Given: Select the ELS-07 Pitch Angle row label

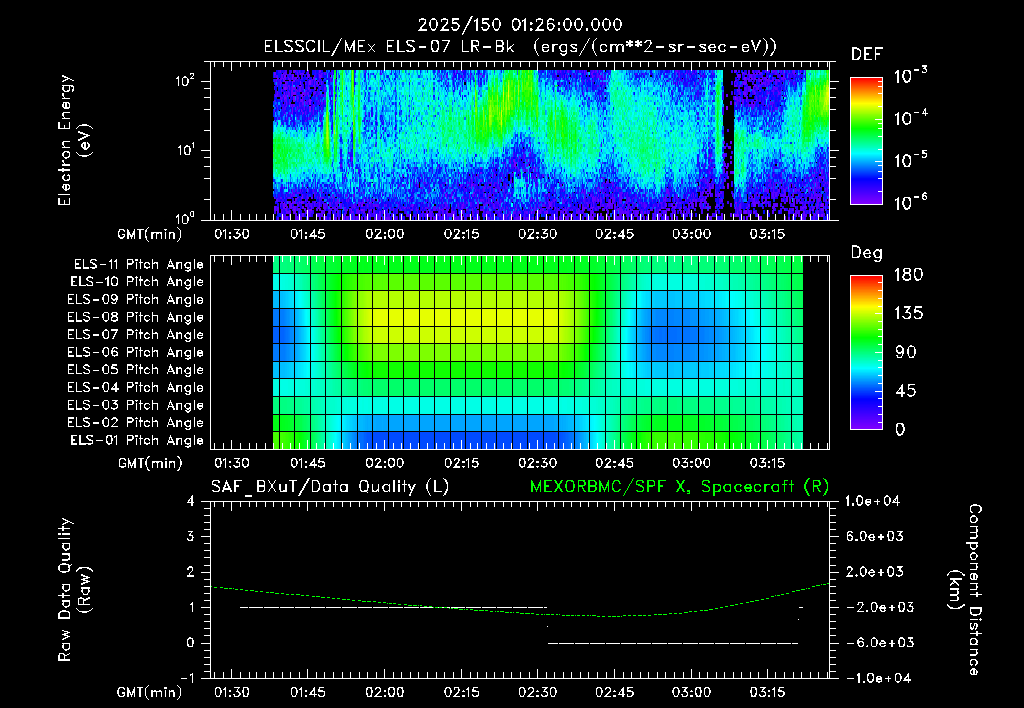Looking at the screenshot, I should click(x=136, y=335).
